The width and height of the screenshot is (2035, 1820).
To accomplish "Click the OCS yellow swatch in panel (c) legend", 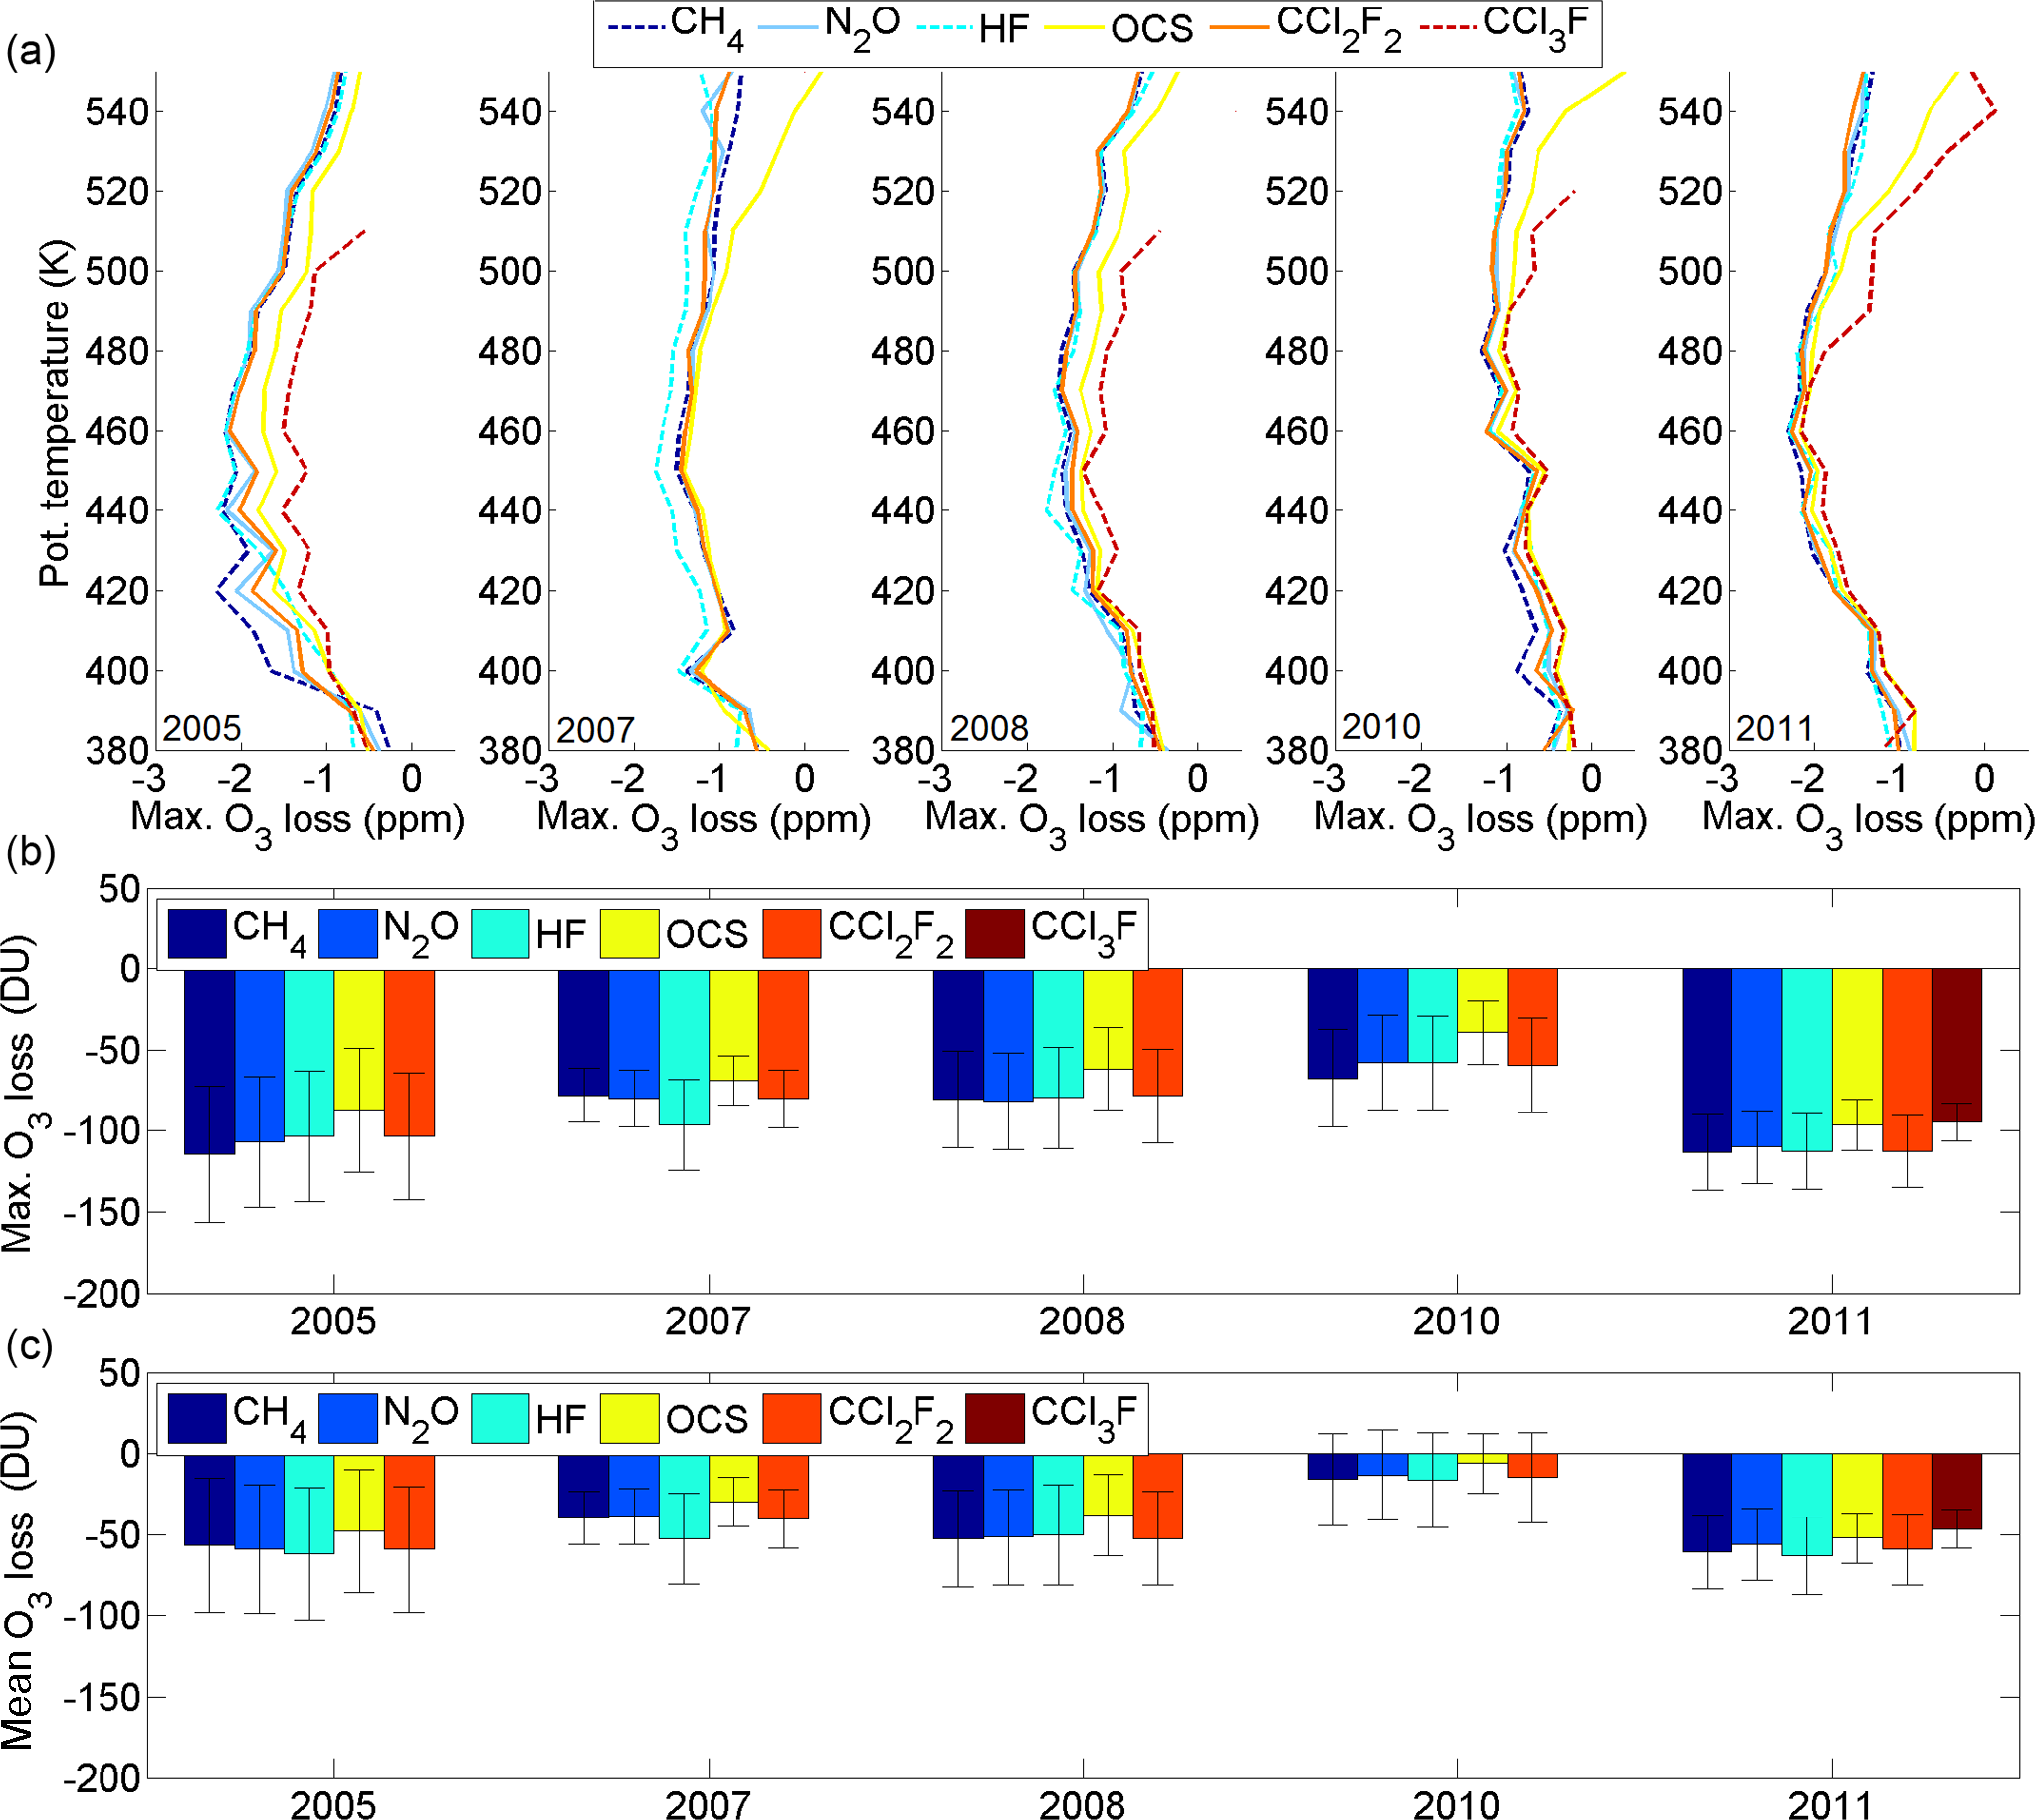I will pos(629,1418).
